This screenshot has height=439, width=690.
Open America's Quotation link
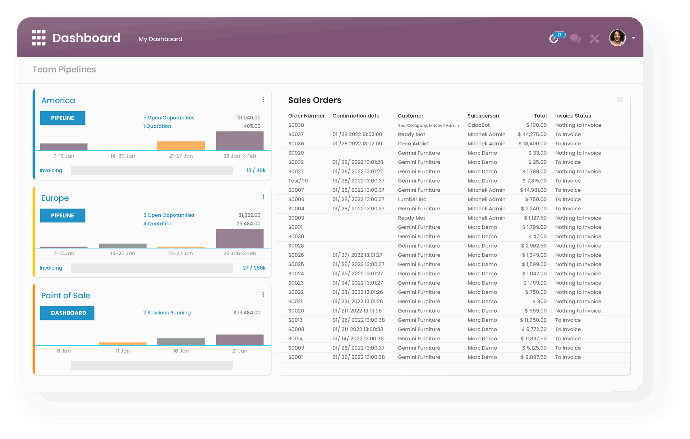pyautogui.click(x=157, y=126)
